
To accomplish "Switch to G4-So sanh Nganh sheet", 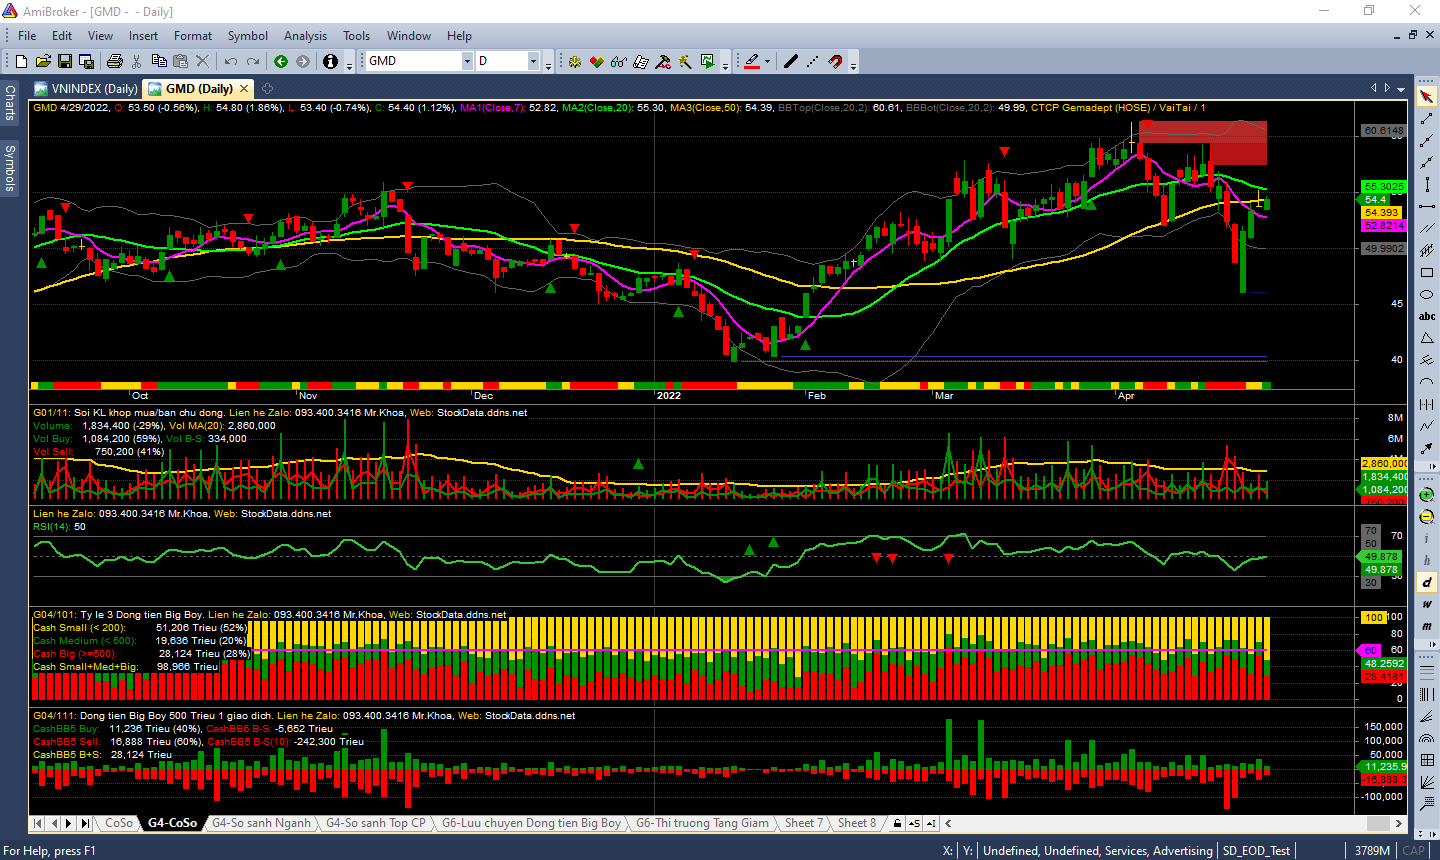I will click(261, 823).
